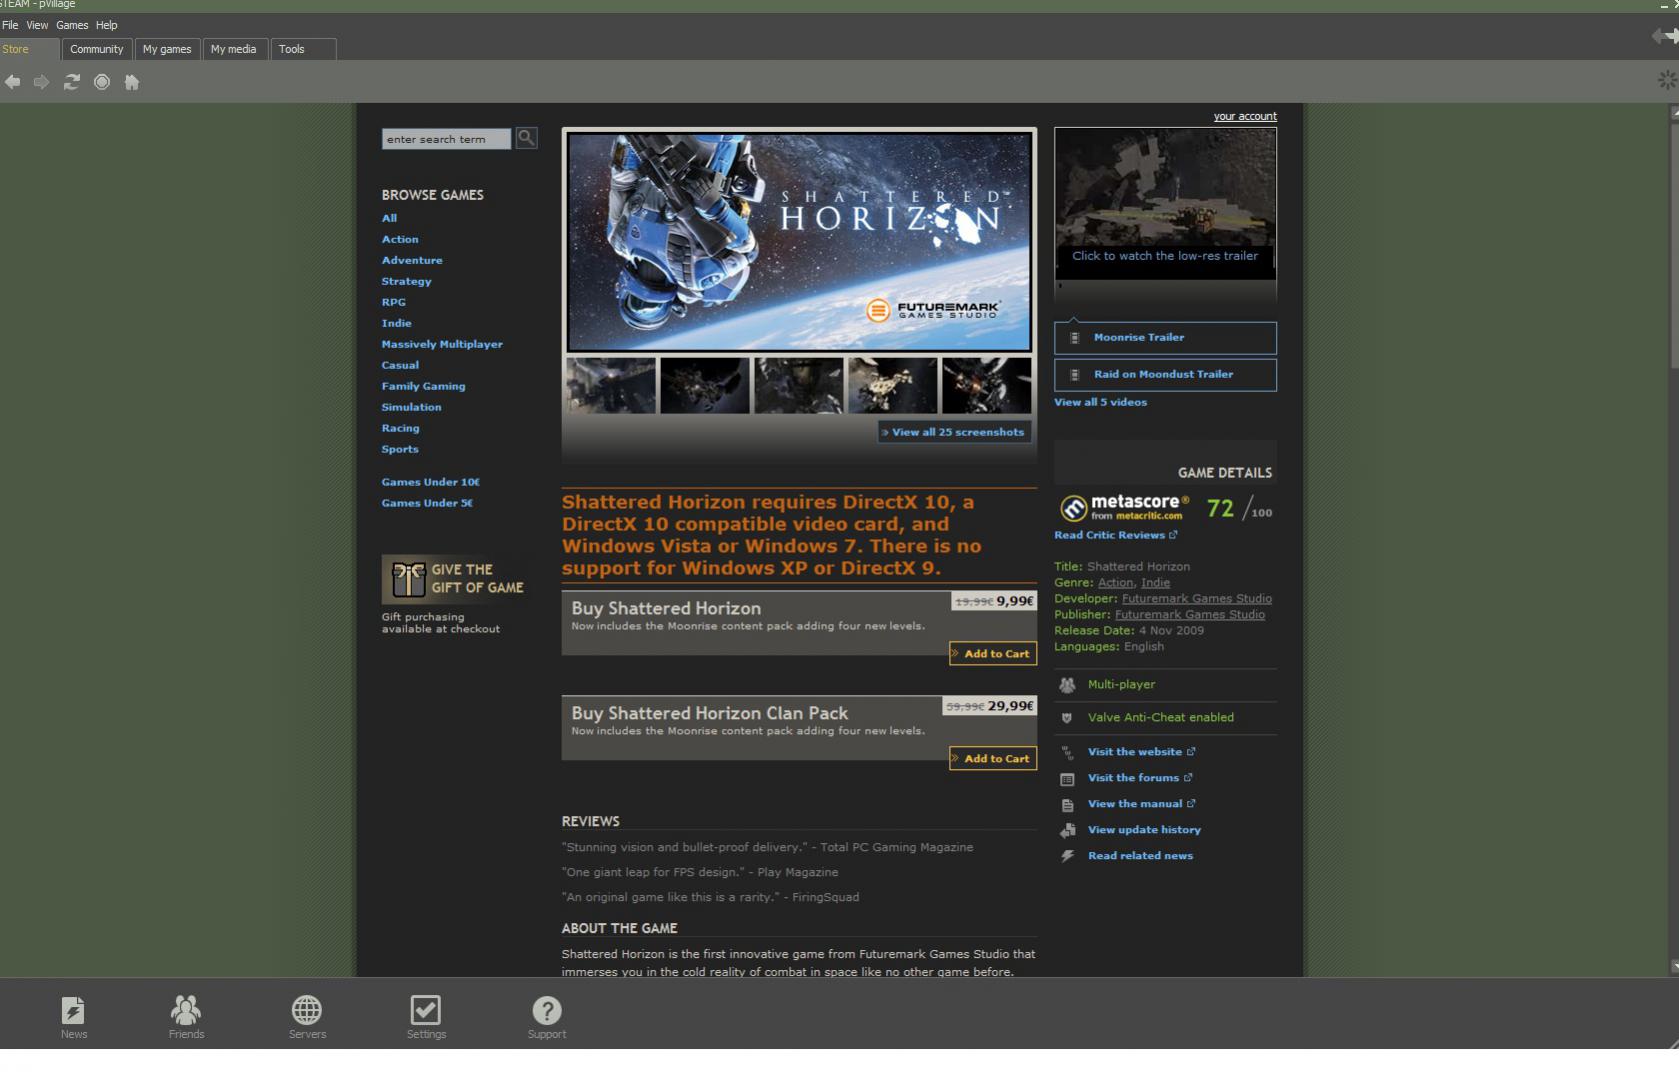The image size is (1679, 1080).
Task: Open the first screenshot thumbnail
Action: click(611, 385)
